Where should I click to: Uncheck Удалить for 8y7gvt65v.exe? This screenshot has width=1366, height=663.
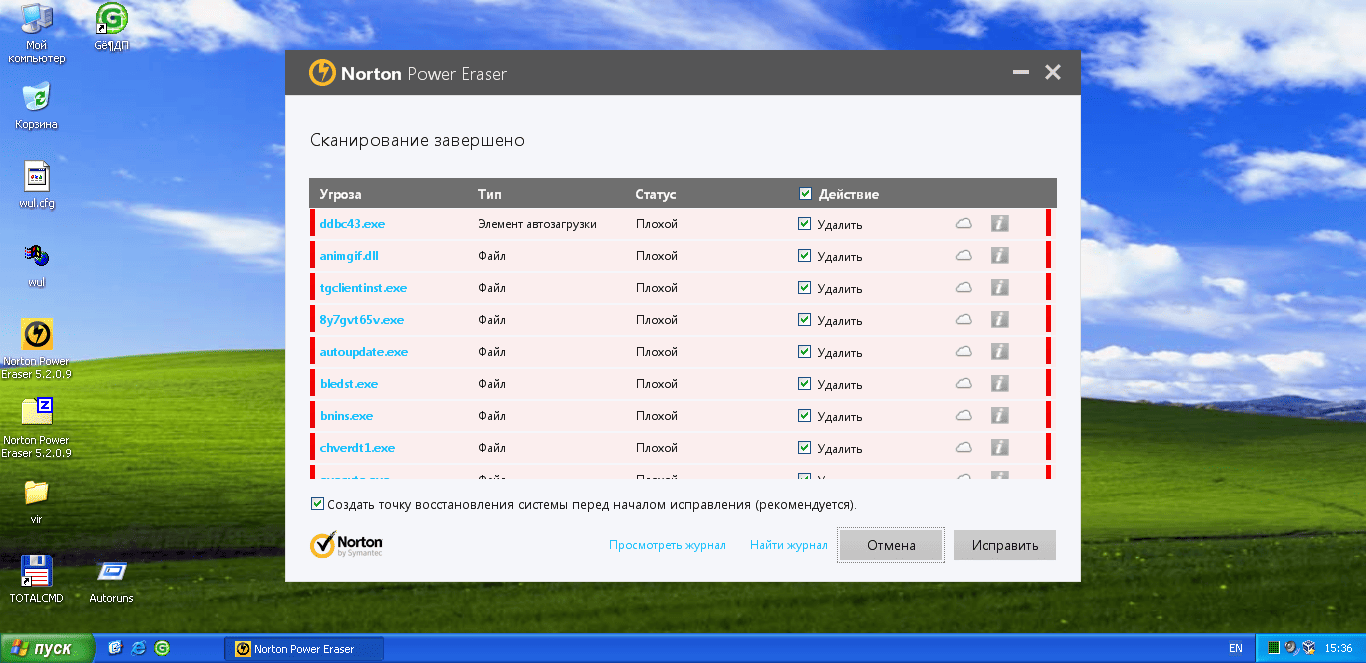(x=804, y=320)
